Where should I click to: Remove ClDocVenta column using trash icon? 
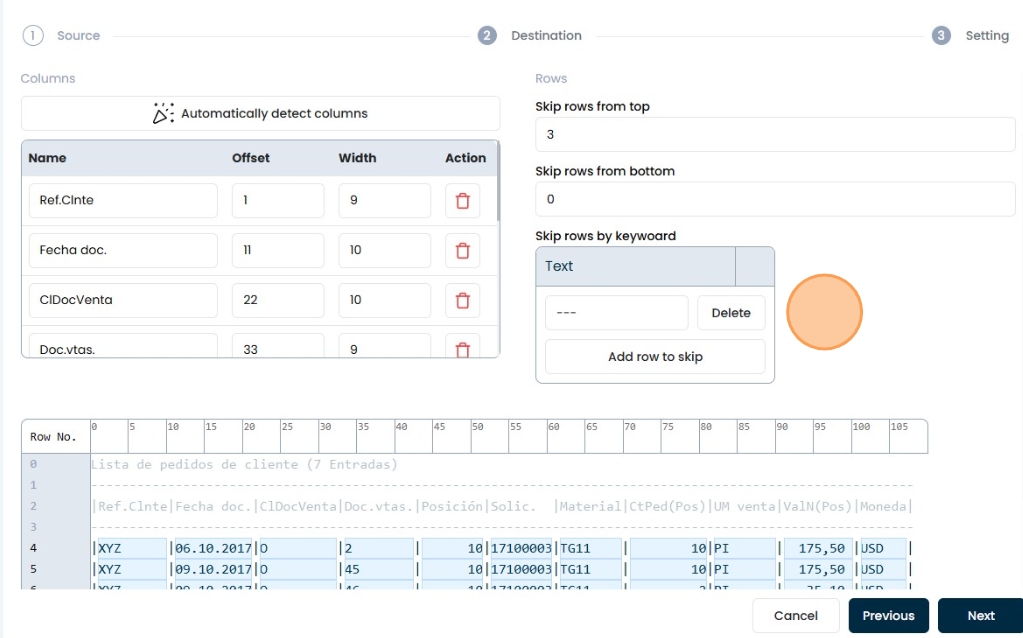tap(462, 300)
